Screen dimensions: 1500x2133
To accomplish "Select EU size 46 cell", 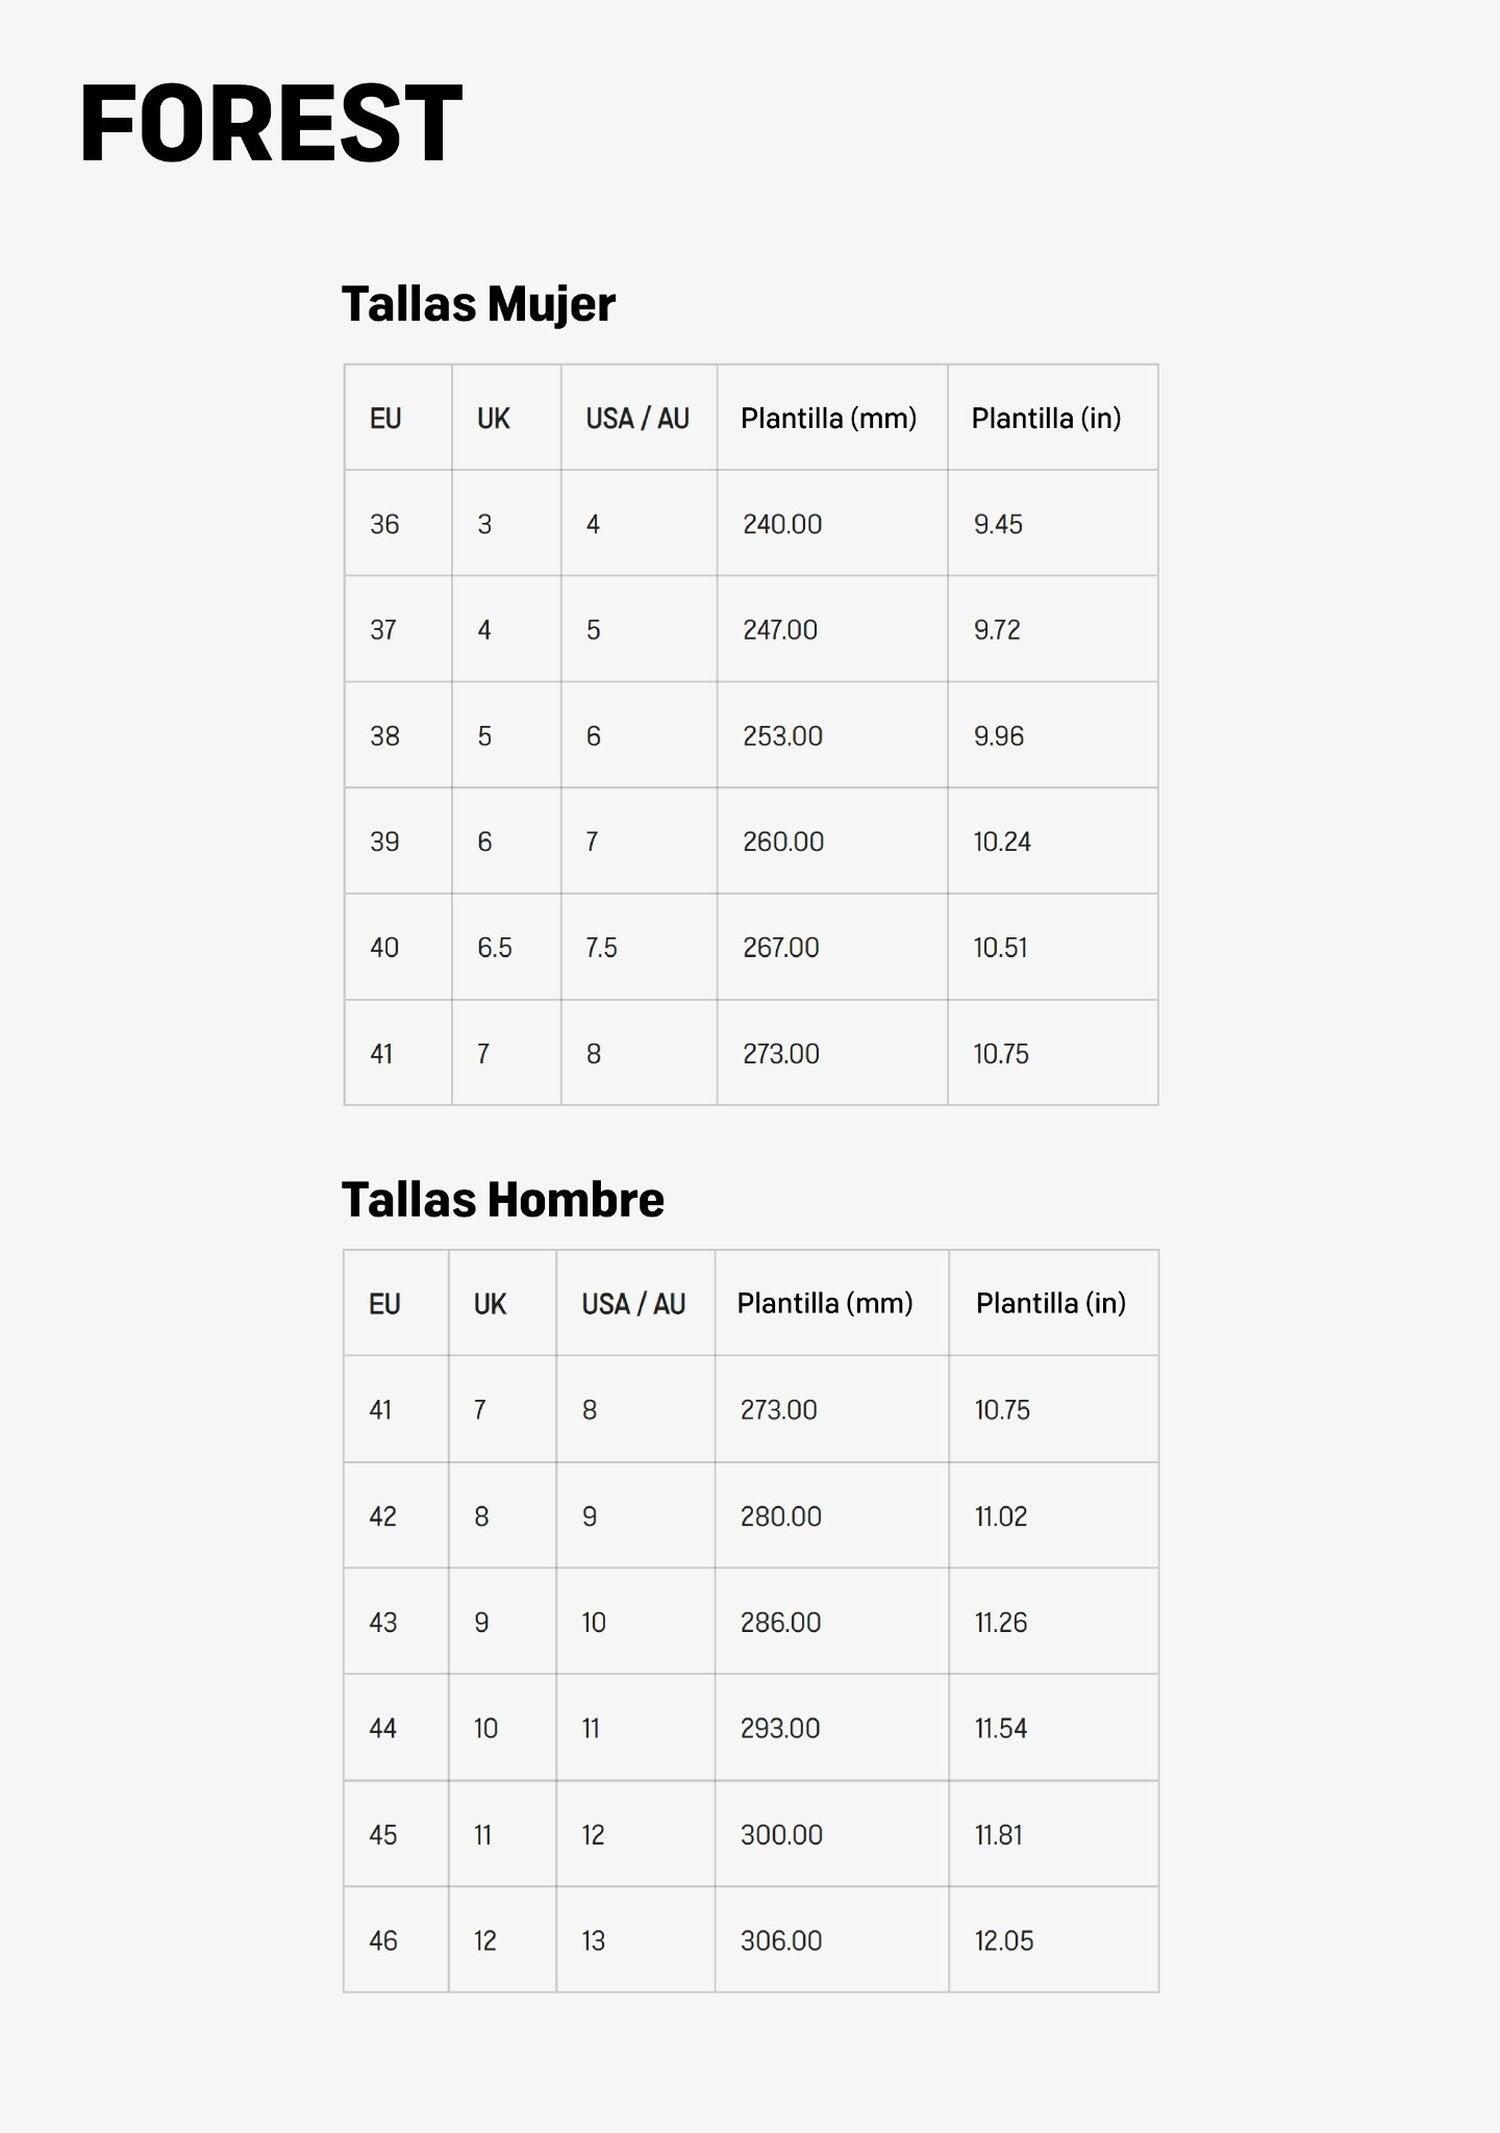I will [396, 1940].
